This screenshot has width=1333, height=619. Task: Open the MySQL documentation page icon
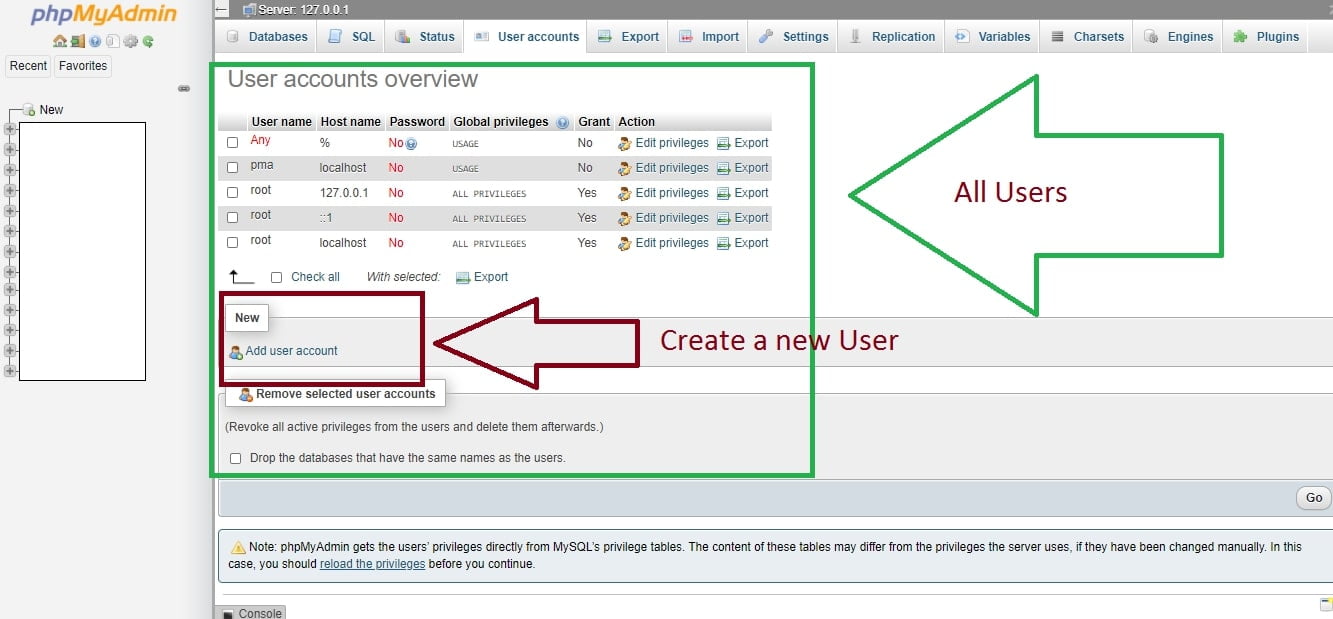[112, 42]
